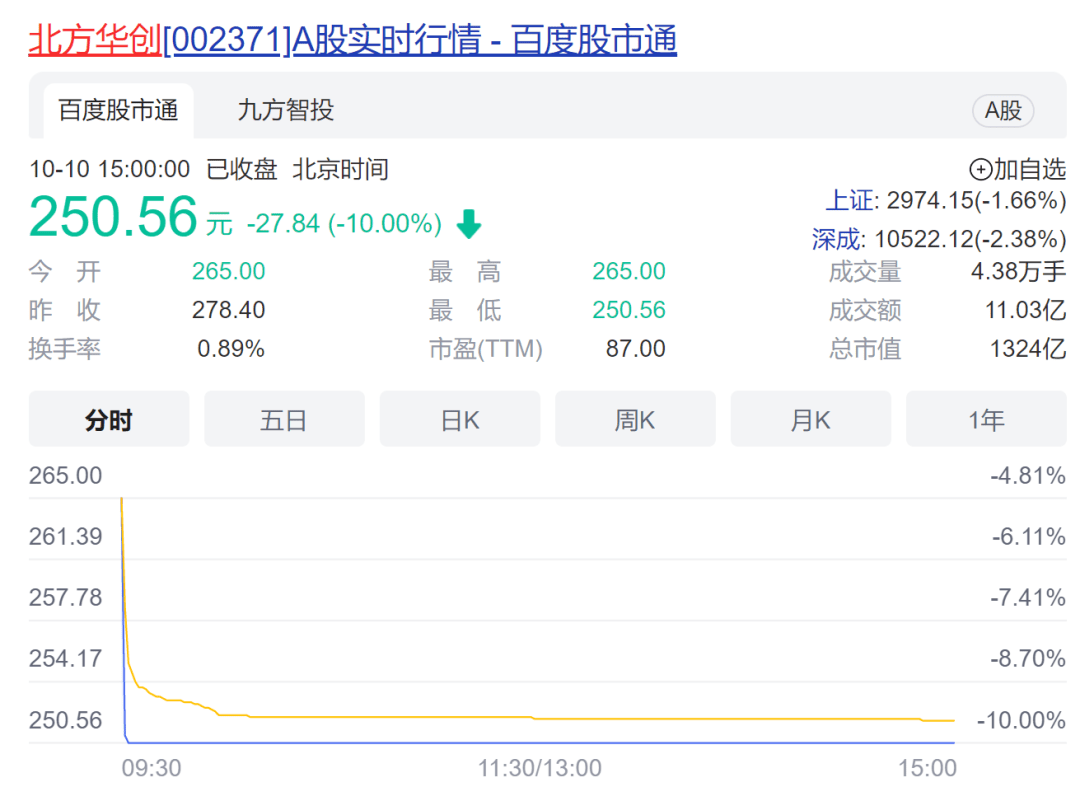This screenshot has width=1080, height=787.
Task: Open the 北方华创 A股实时行情 title link
Action: [353, 39]
